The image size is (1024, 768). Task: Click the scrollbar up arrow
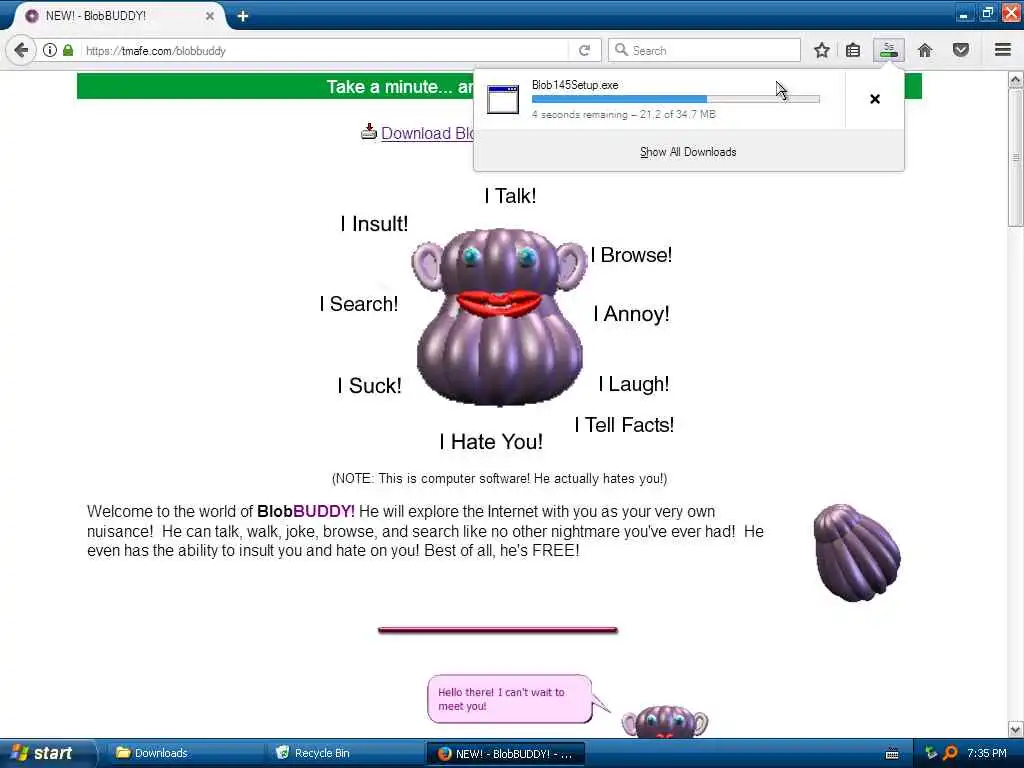pyautogui.click(x=1016, y=80)
